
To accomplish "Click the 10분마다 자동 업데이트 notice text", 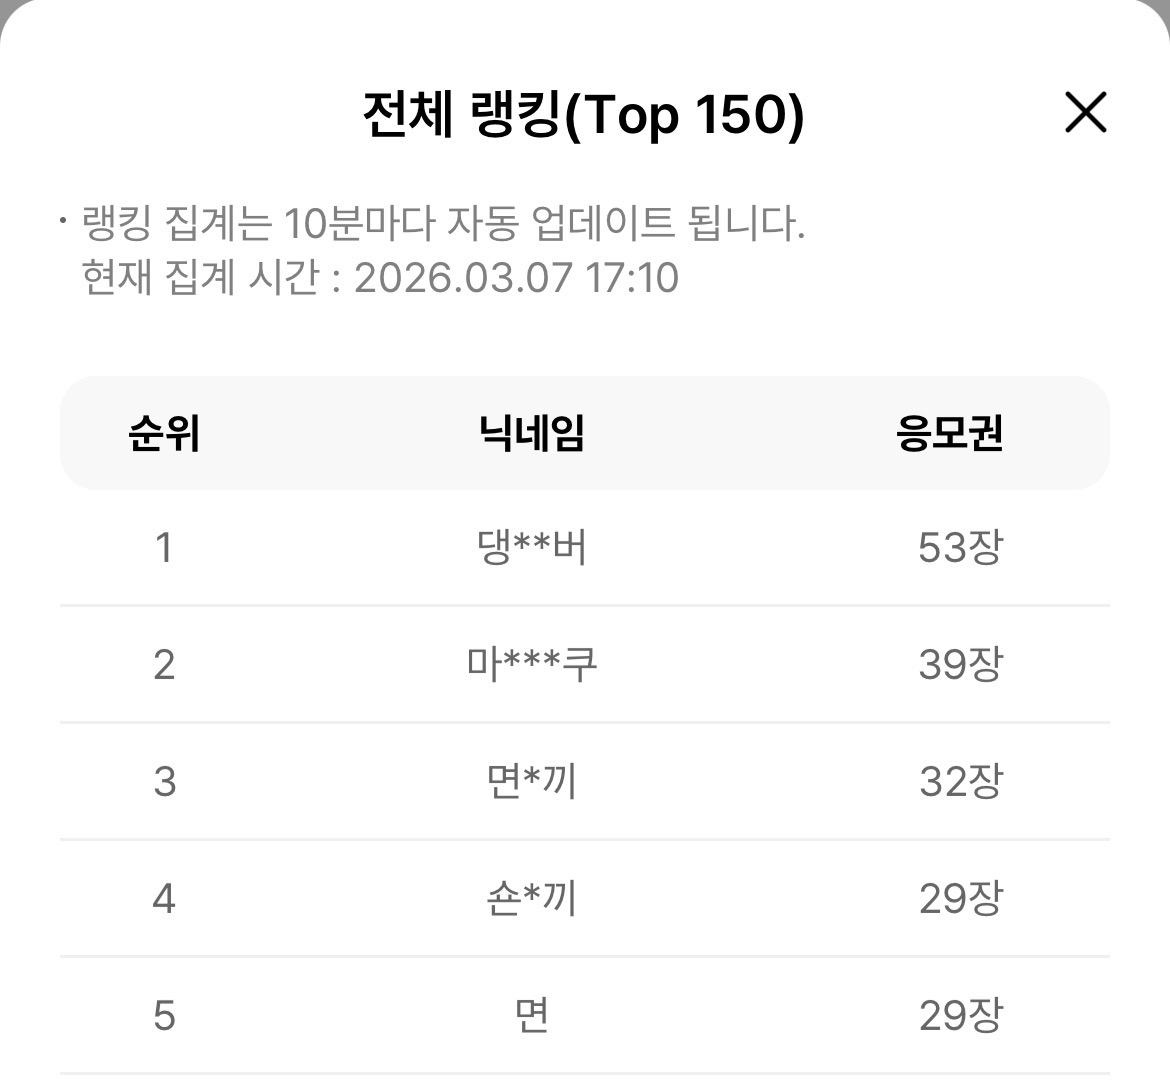I will (x=443, y=222).
